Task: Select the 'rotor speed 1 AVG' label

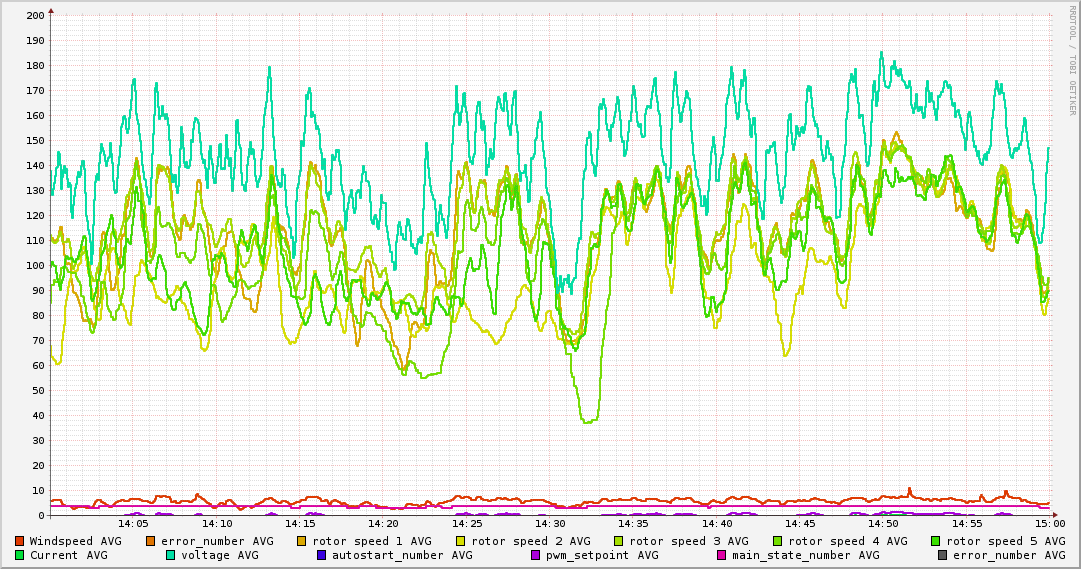Action: coord(372,542)
